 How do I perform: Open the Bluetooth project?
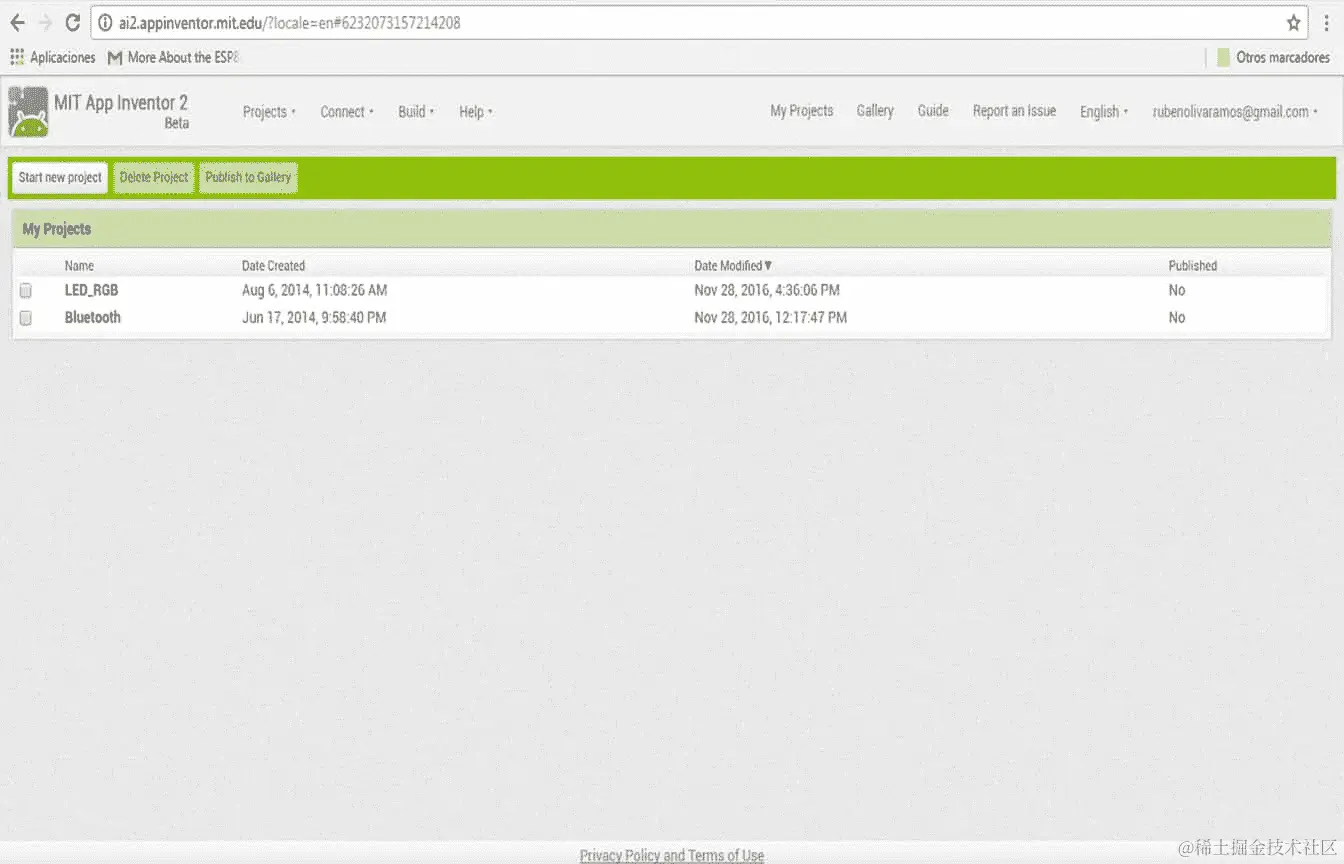point(92,317)
